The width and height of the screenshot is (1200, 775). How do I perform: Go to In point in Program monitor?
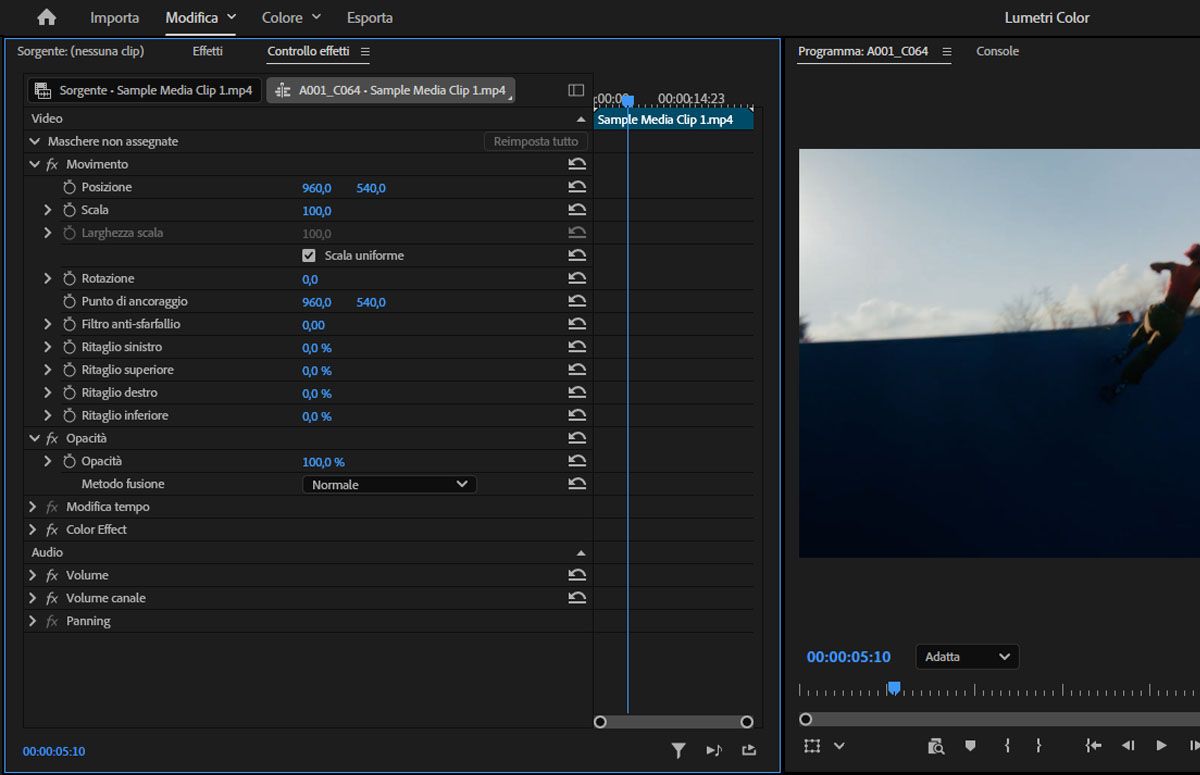point(1094,746)
